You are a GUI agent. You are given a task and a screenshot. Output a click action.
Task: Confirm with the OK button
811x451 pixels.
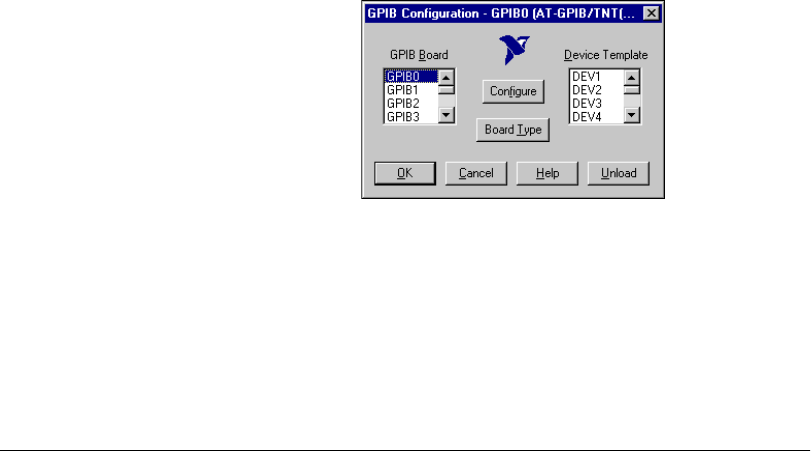(404, 173)
